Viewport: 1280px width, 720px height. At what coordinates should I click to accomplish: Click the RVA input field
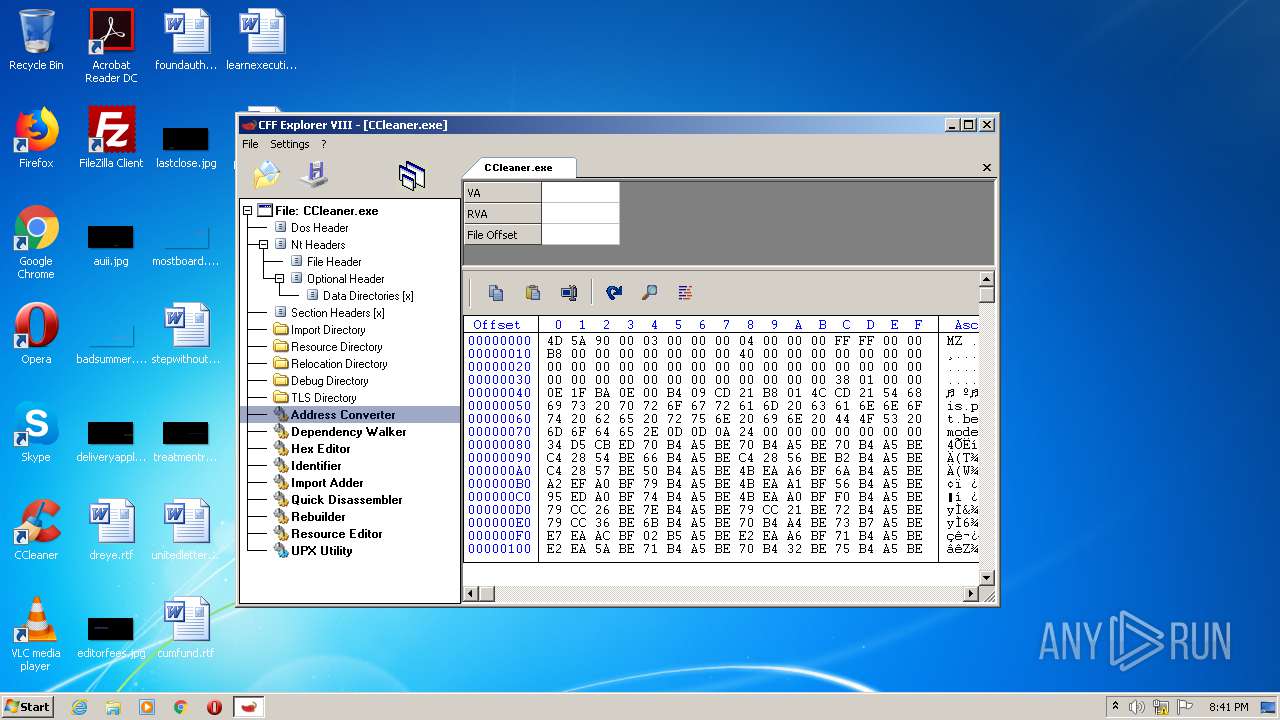pos(580,214)
